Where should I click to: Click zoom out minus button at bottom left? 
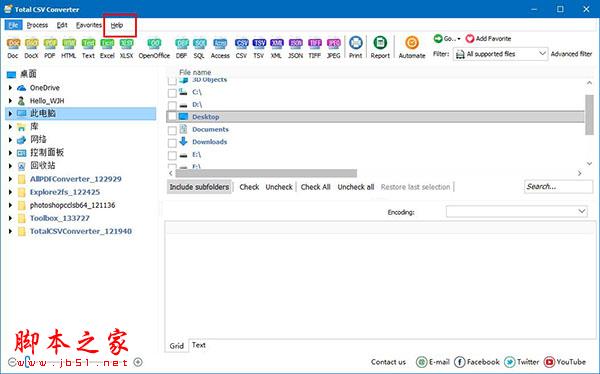(12, 362)
